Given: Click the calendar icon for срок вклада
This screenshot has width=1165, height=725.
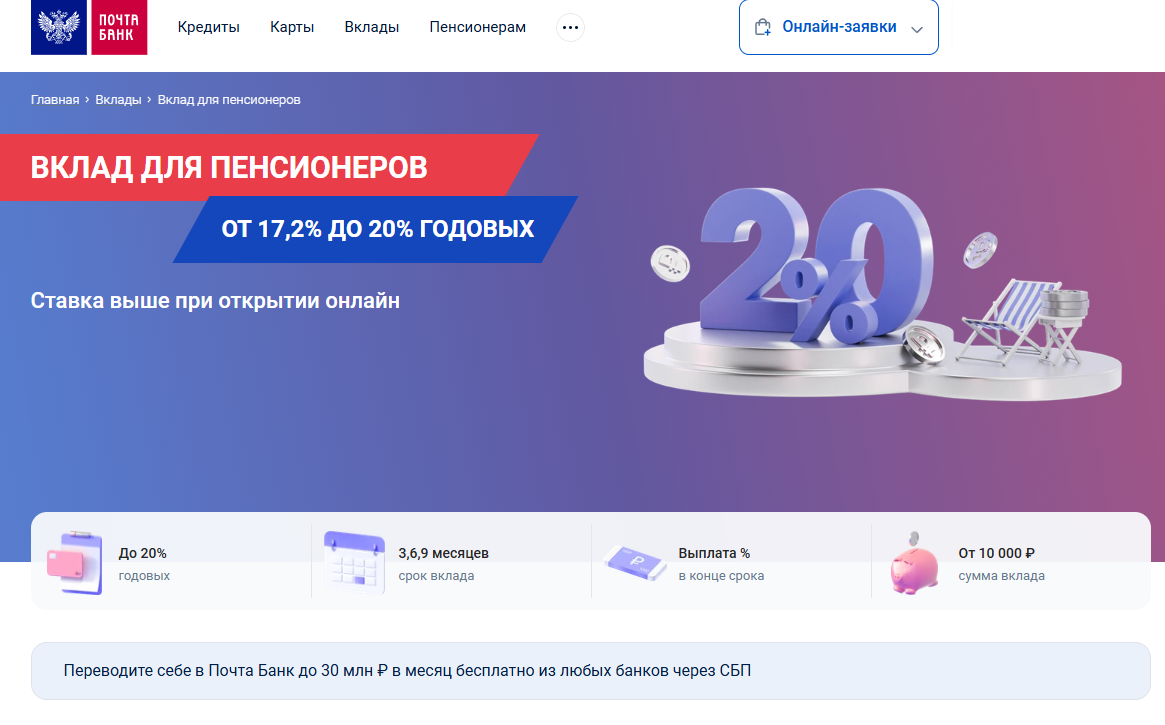Looking at the screenshot, I should [x=354, y=562].
